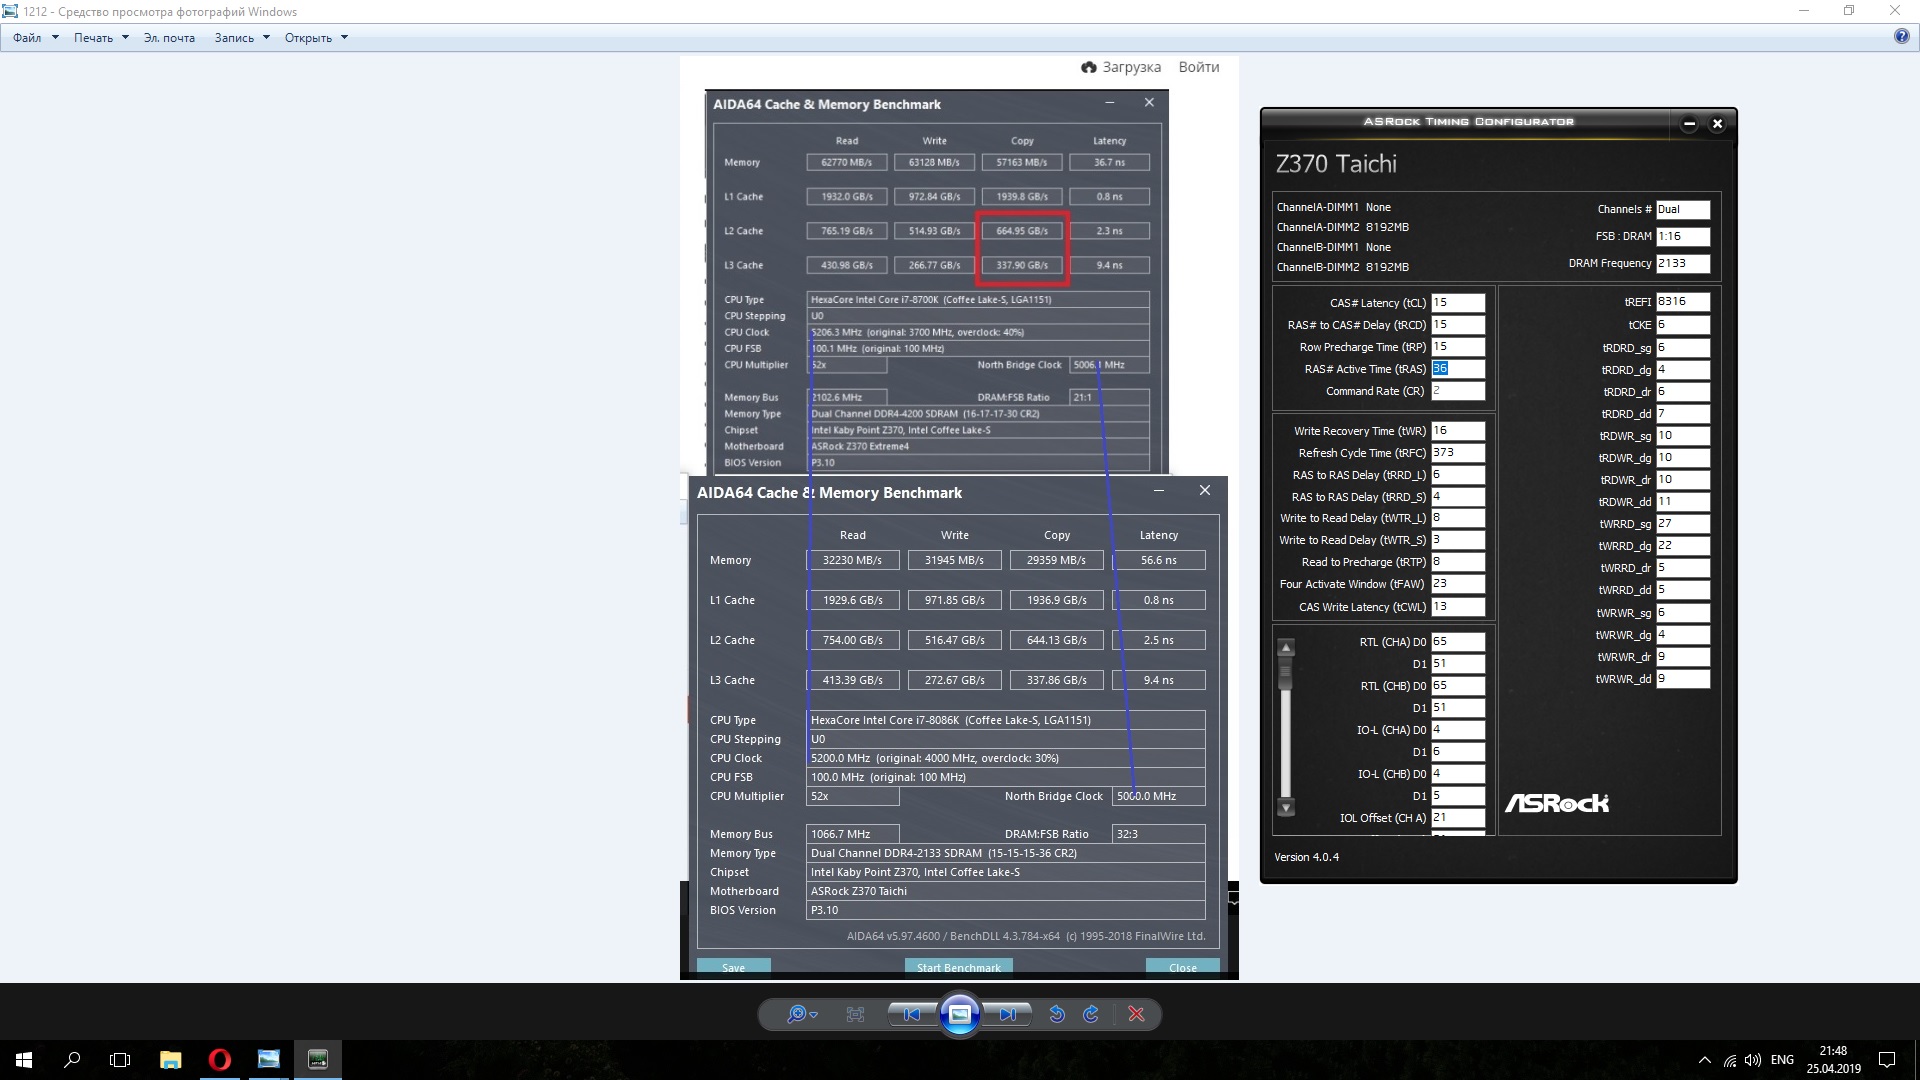1920x1080 pixels.
Task: Delete photo with red X icon
Action: point(1136,1014)
